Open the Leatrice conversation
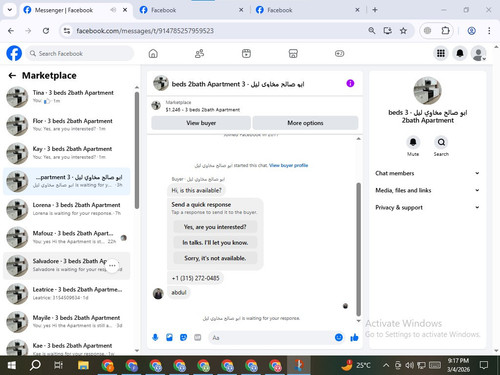Image resolution: width=500 pixels, height=375 pixels. click(67, 294)
